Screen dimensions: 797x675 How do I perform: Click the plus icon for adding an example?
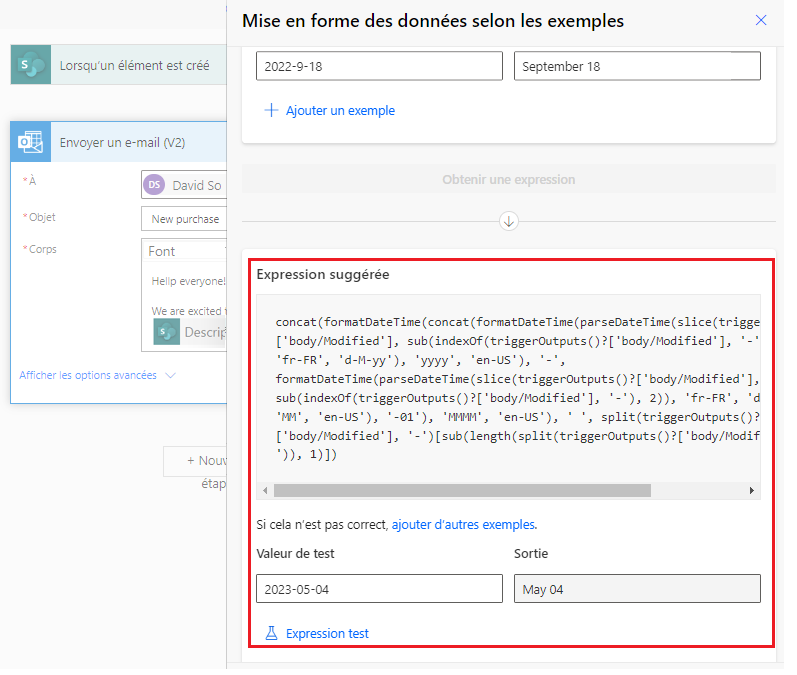click(271, 111)
